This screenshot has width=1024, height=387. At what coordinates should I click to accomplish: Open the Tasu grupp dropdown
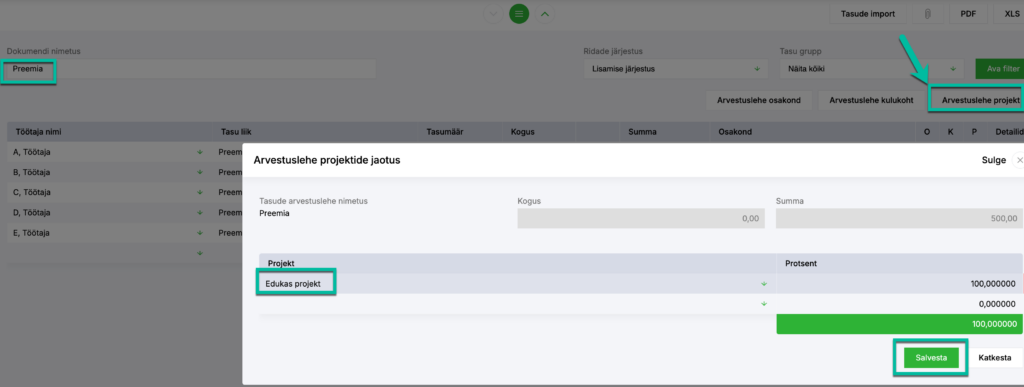click(x=872, y=69)
